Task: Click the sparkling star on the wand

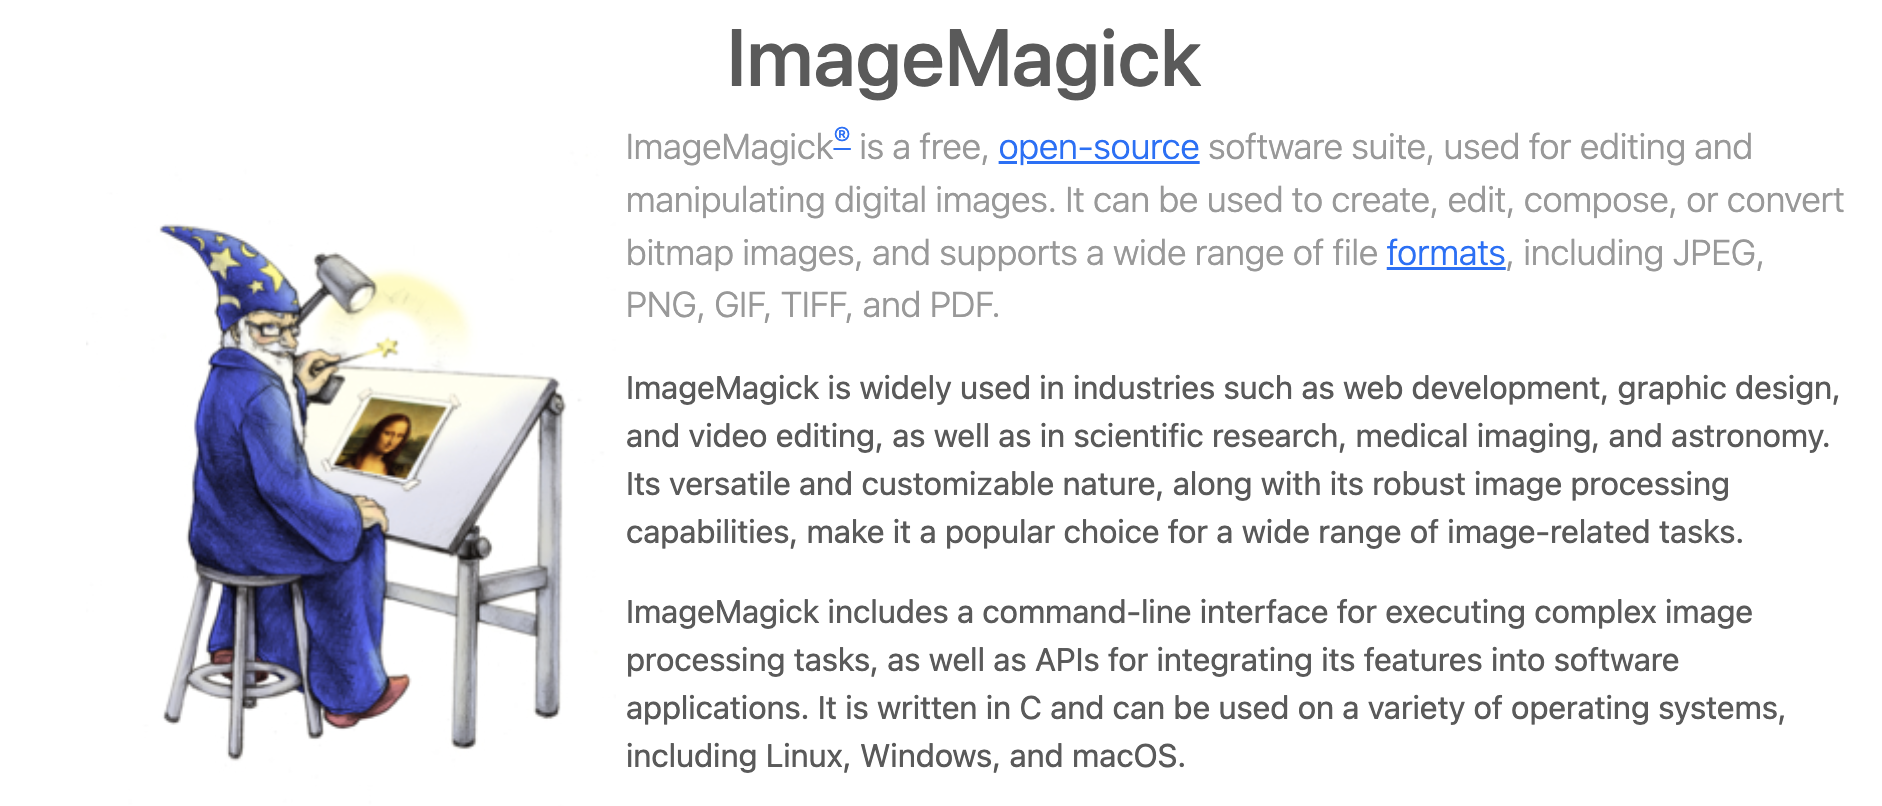Action: click(x=384, y=349)
